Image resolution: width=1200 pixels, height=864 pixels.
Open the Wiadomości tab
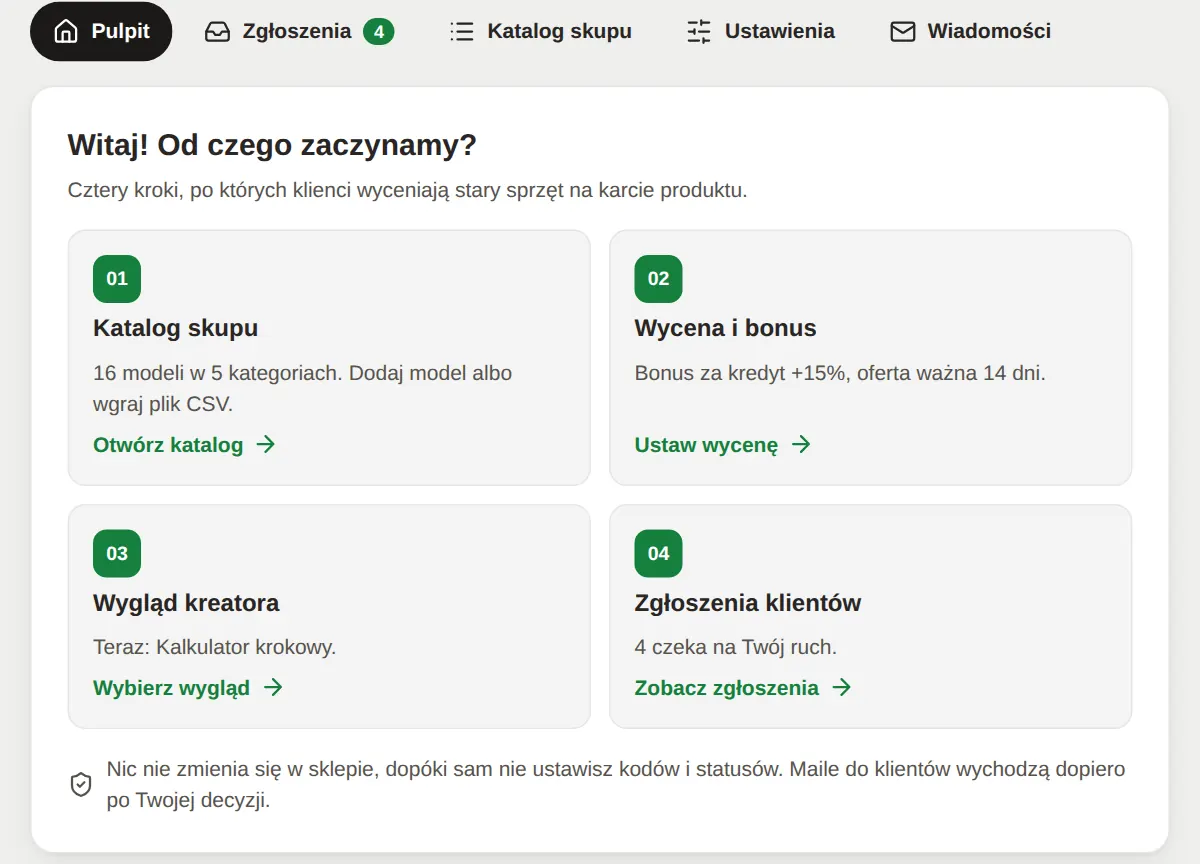click(x=970, y=31)
